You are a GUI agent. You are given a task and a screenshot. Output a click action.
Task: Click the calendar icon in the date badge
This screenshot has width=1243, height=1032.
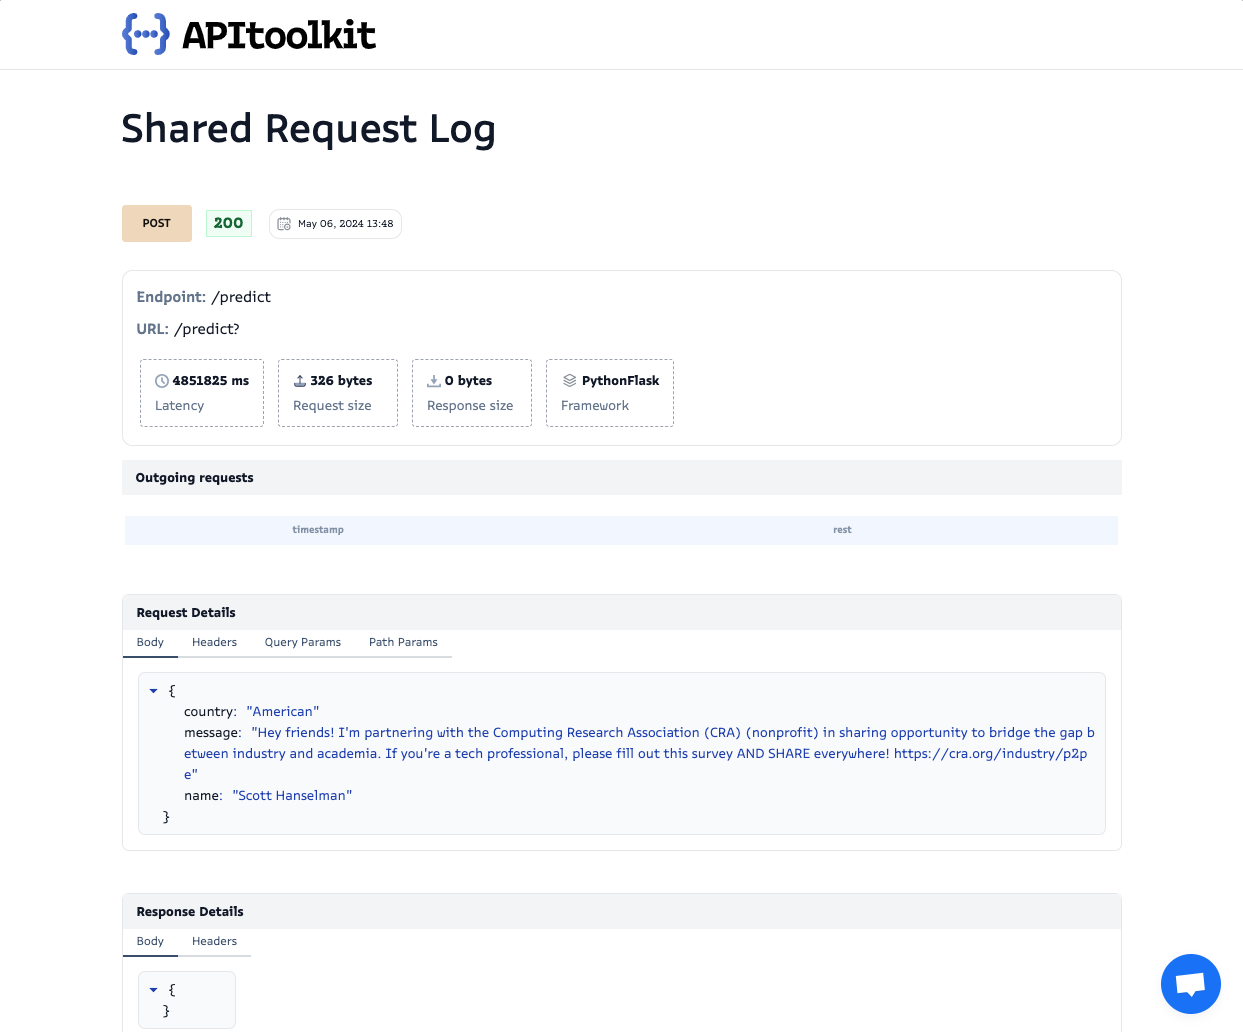(x=283, y=223)
